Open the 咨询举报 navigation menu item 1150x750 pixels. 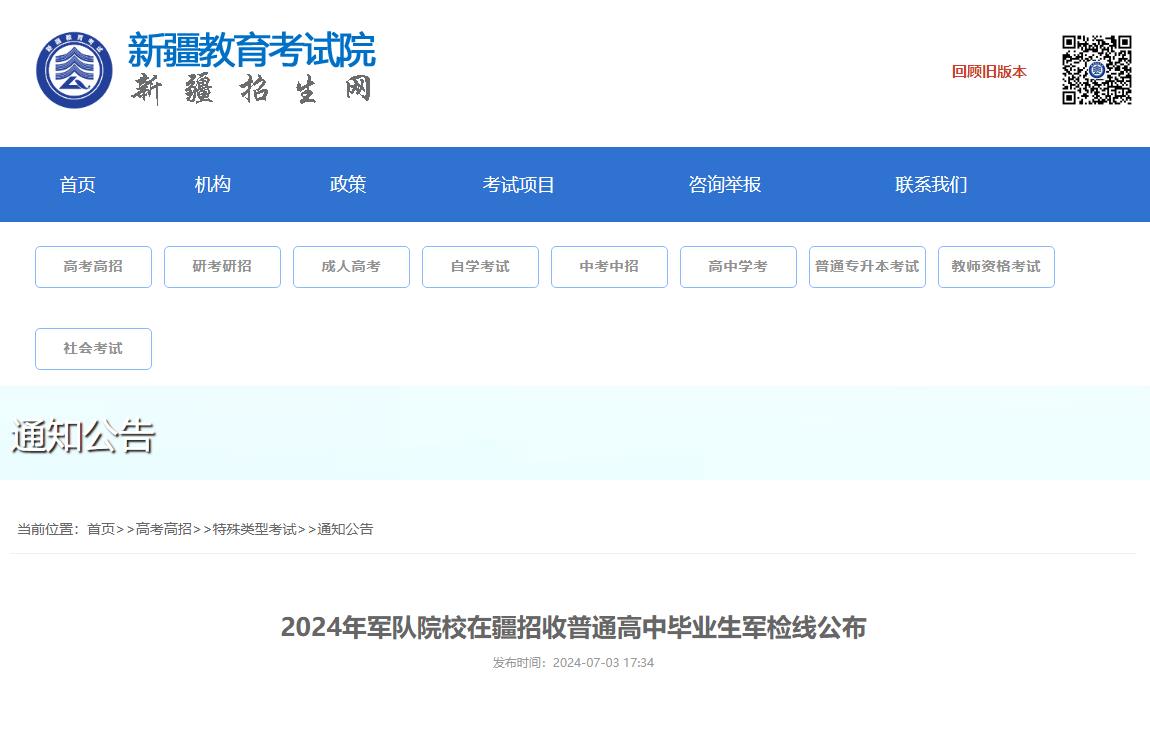tap(725, 184)
